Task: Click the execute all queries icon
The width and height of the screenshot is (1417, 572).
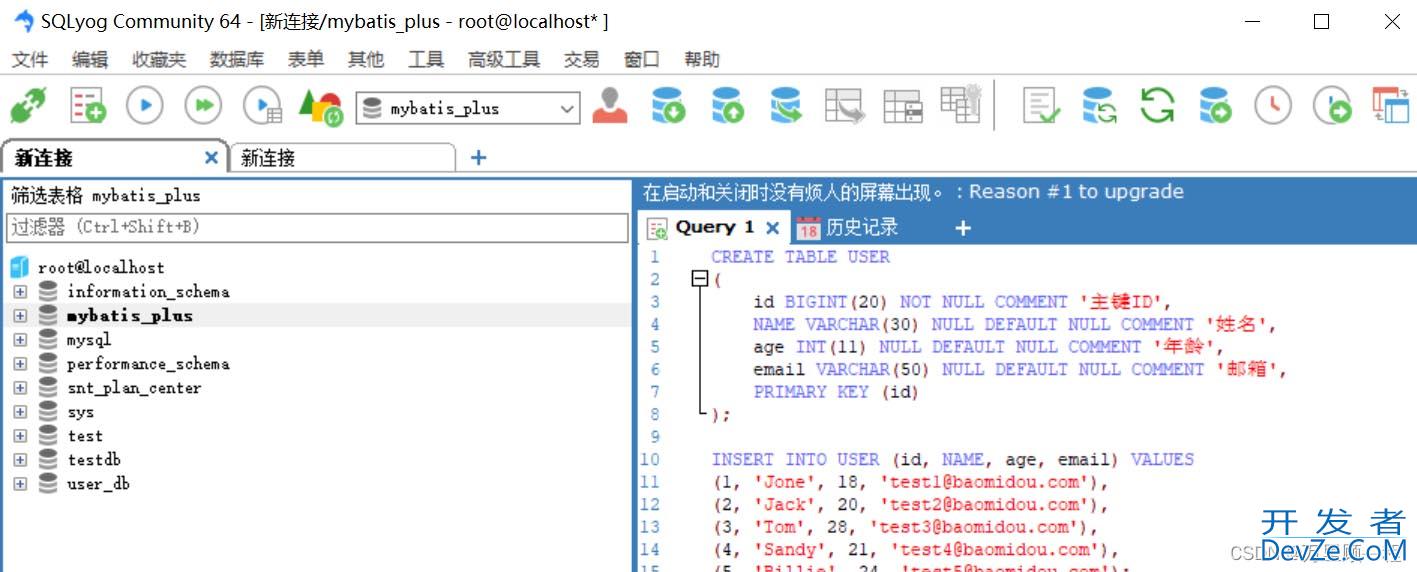Action: tap(203, 105)
